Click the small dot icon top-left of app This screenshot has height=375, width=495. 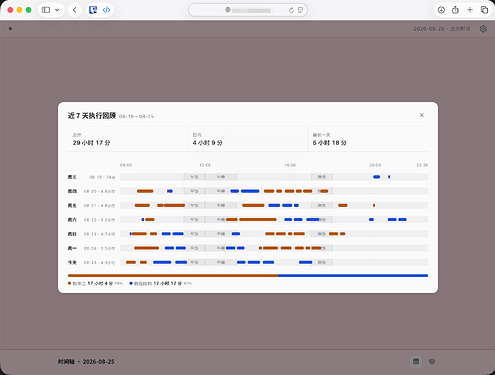(x=10, y=29)
